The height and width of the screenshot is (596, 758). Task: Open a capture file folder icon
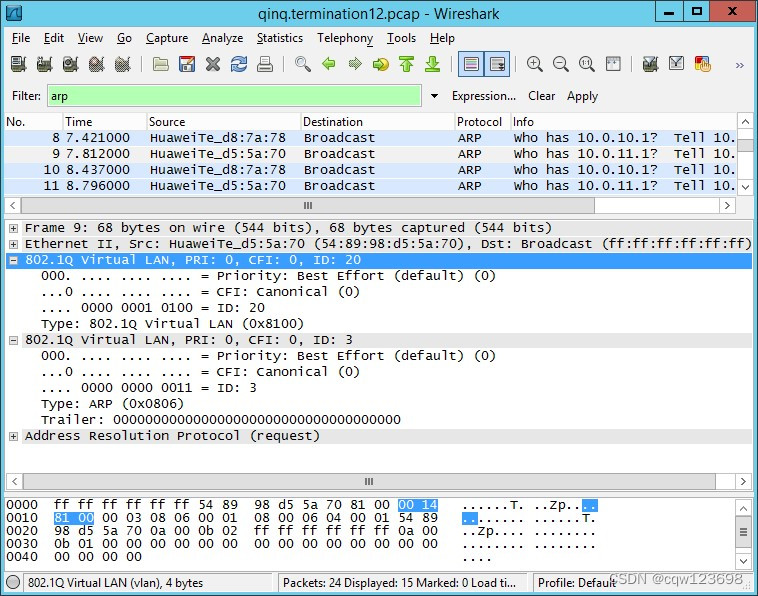click(x=160, y=64)
